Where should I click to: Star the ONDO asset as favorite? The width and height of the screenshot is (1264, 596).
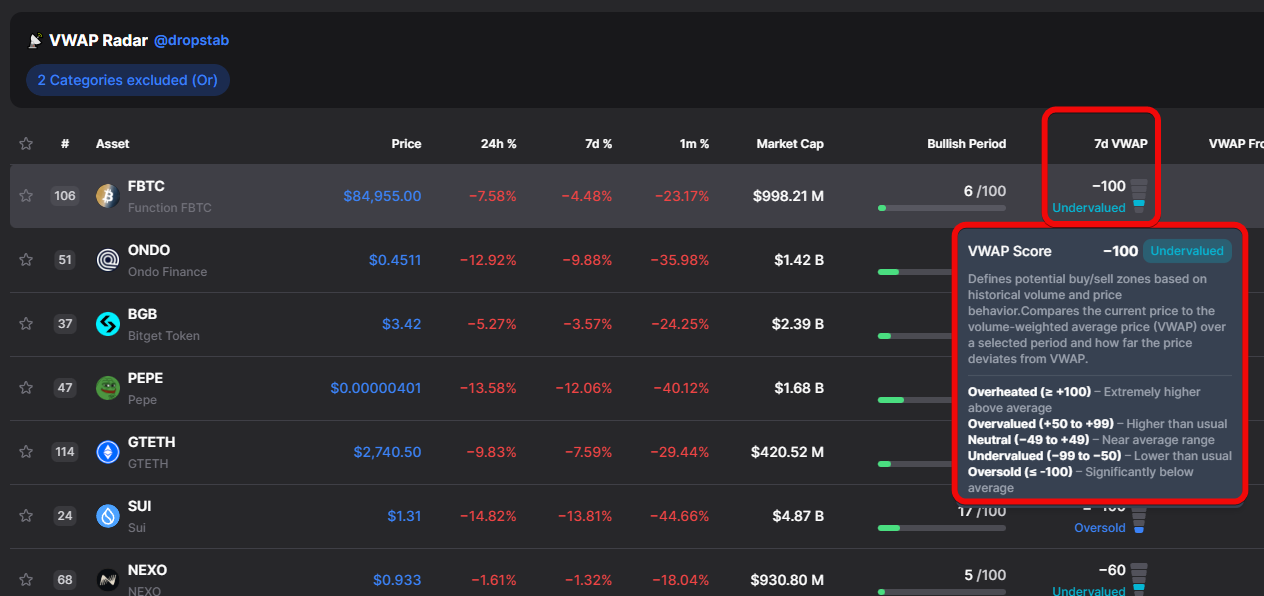[26, 260]
